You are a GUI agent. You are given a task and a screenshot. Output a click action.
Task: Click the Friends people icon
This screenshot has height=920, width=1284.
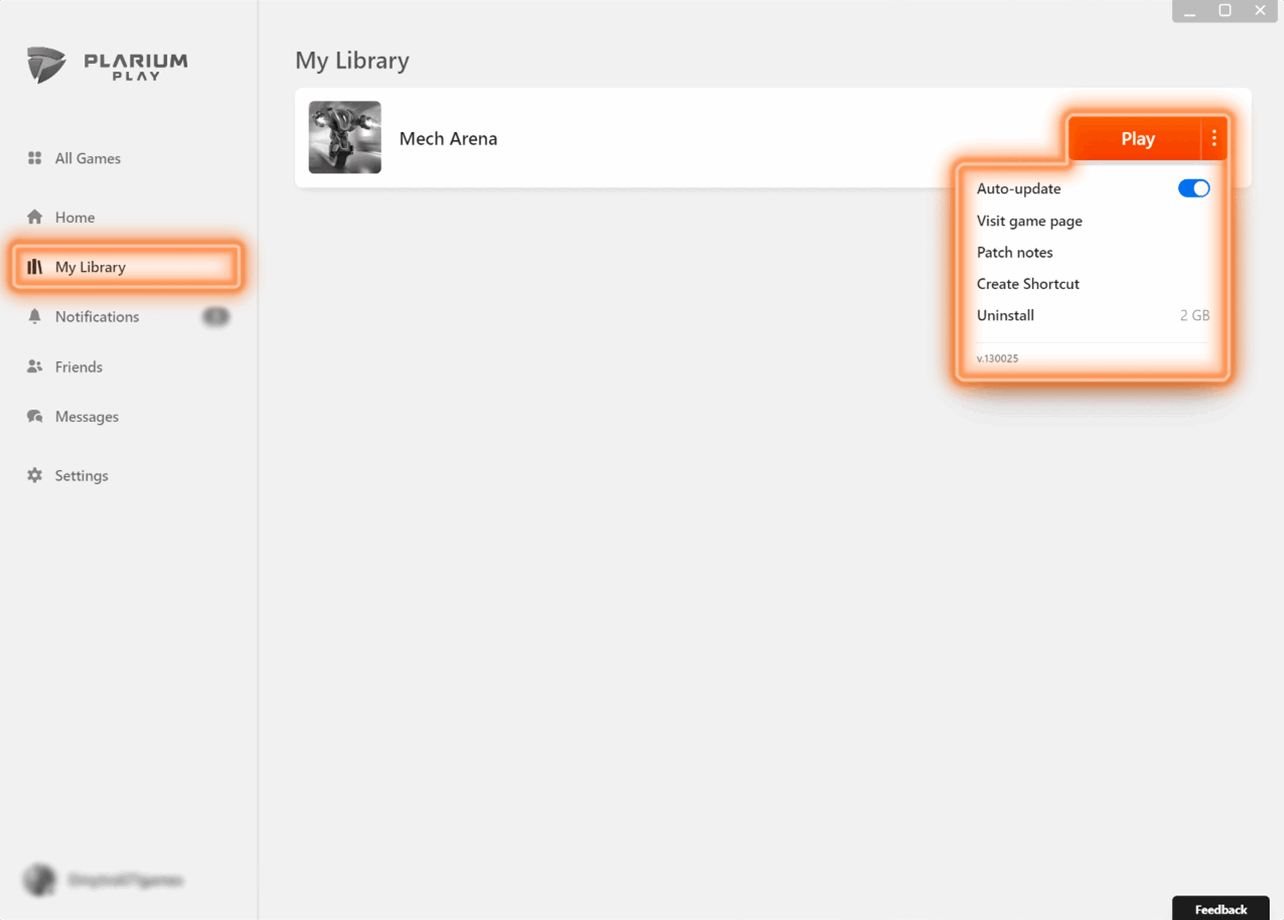click(35, 367)
